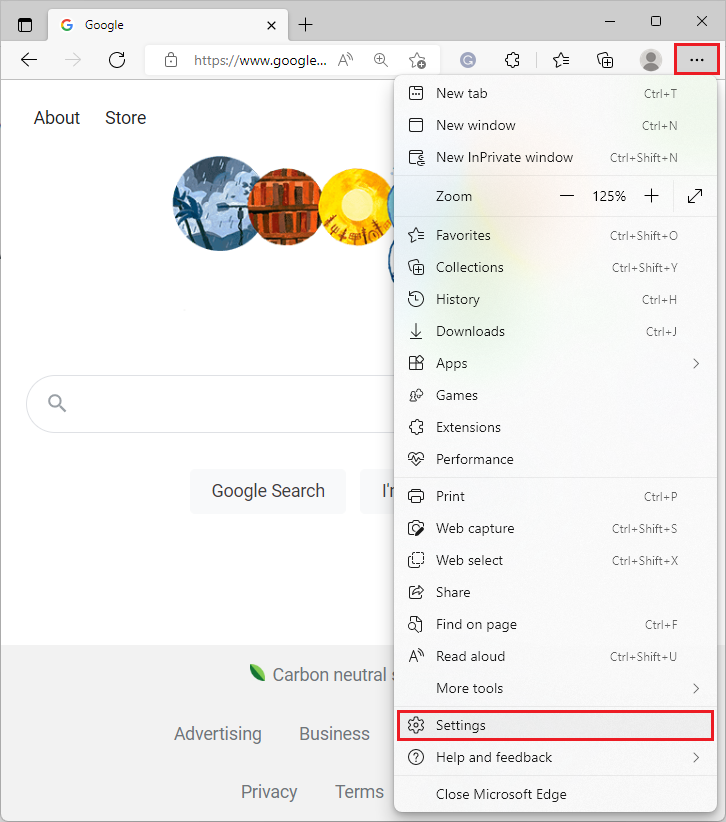Go back using the back arrow
The width and height of the screenshot is (726, 822).
(29, 60)
